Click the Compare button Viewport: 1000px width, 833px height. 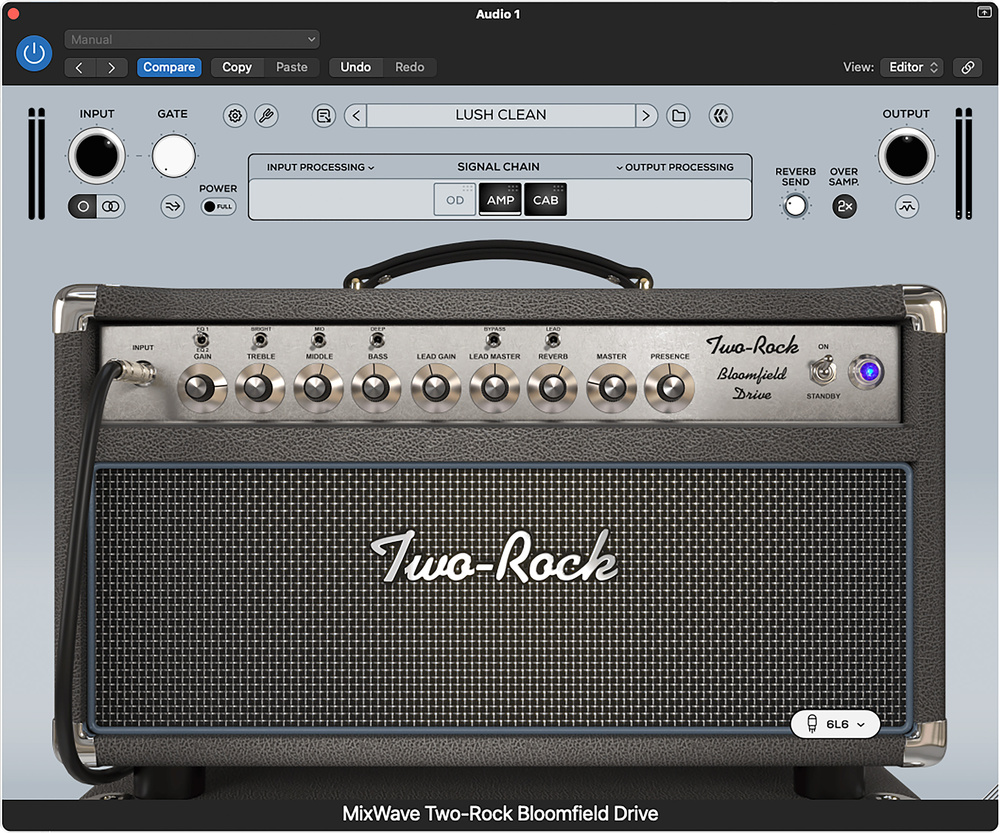pyautogui.click(x=169, y=68)
